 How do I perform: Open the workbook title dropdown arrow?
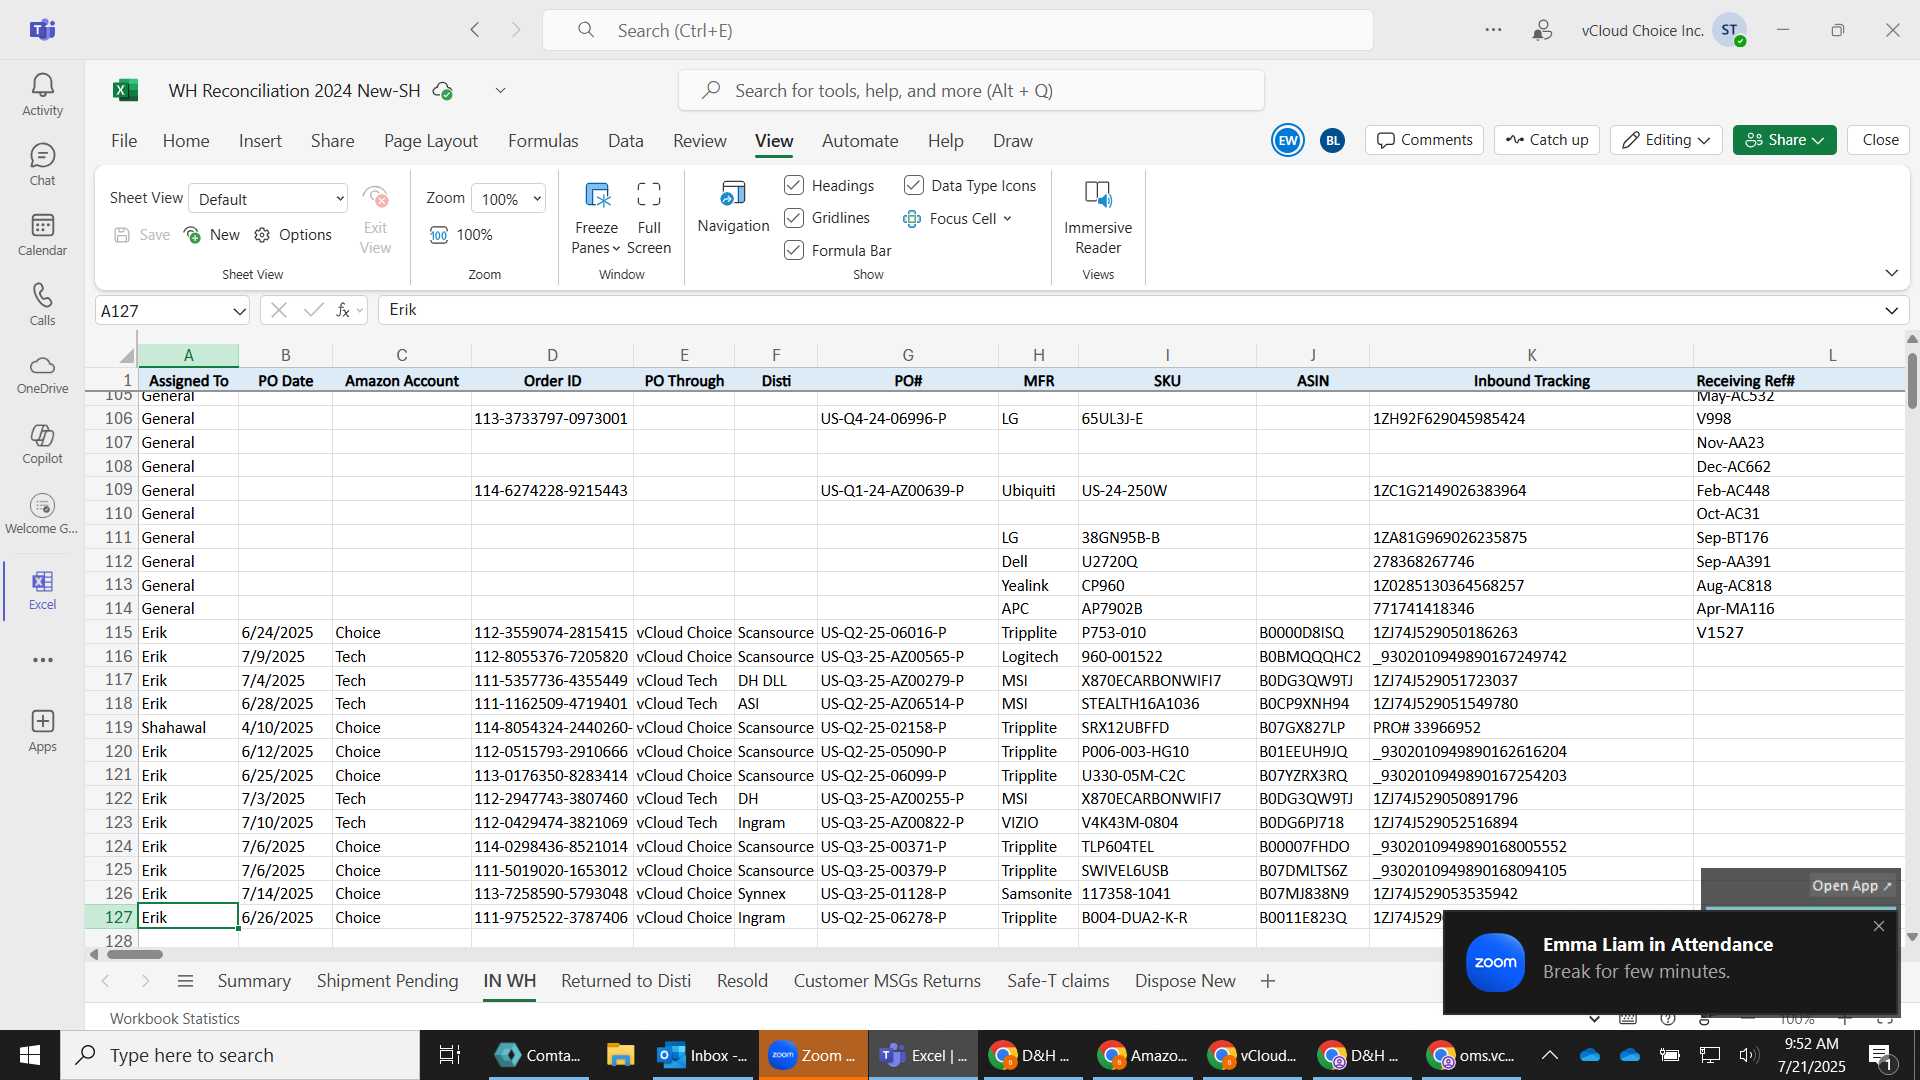point(501,91)
